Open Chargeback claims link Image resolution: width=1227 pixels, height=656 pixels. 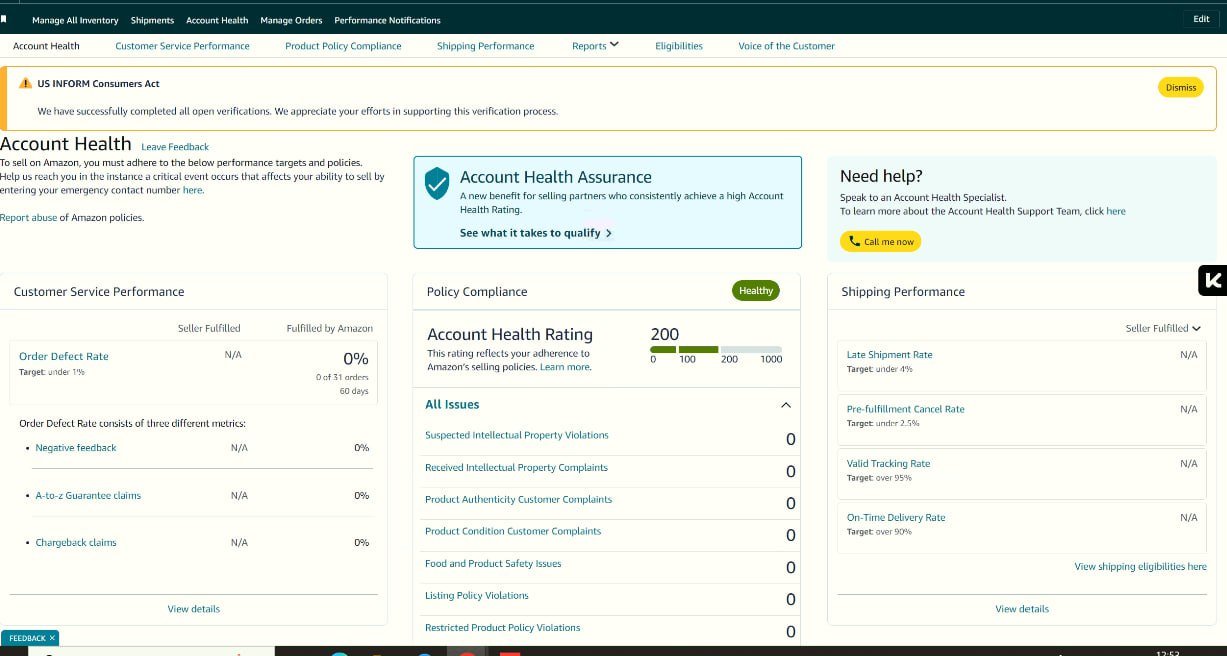[76, 542]
